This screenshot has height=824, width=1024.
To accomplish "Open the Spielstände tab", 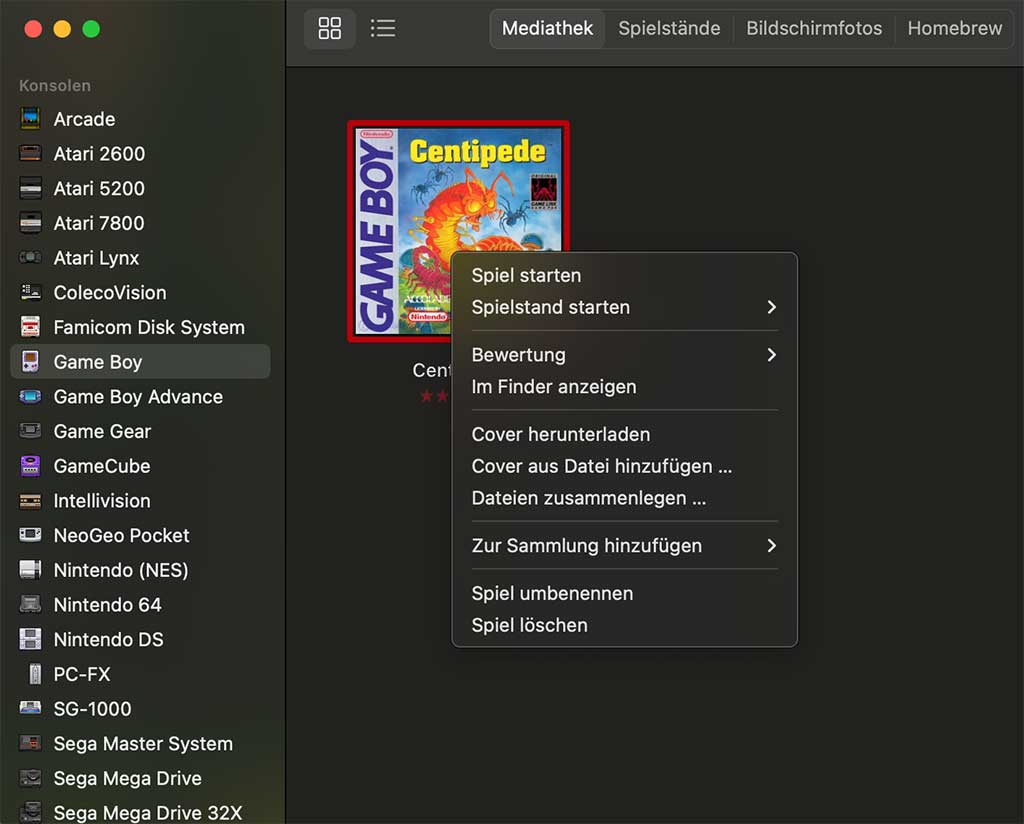I will click(669, 28).
